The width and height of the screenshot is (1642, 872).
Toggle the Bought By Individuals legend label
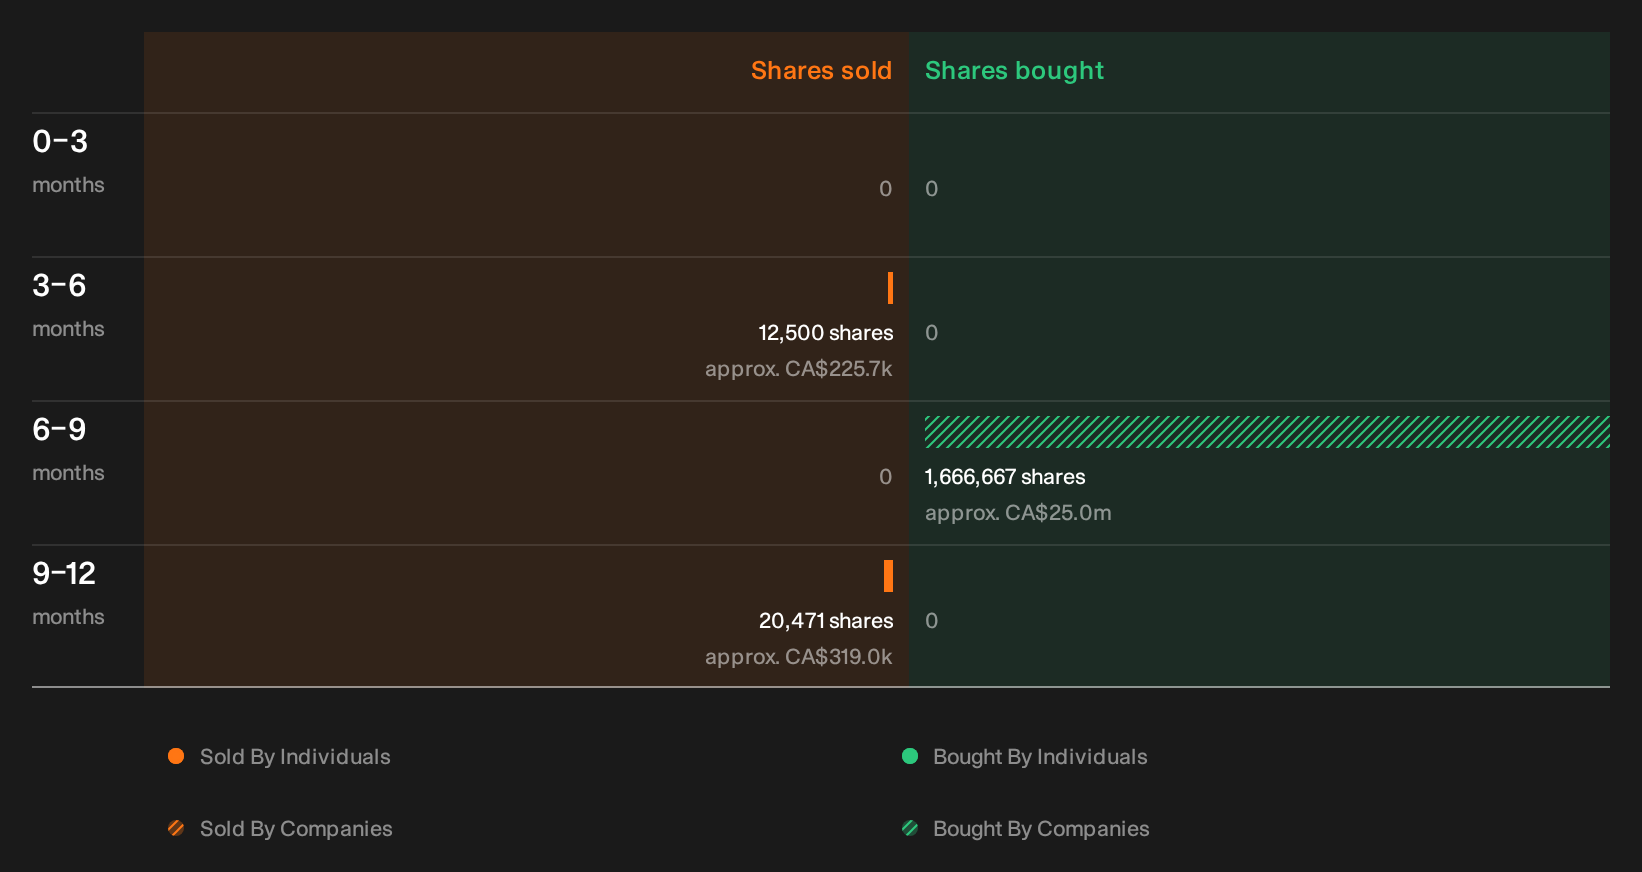click(1040, 757)
